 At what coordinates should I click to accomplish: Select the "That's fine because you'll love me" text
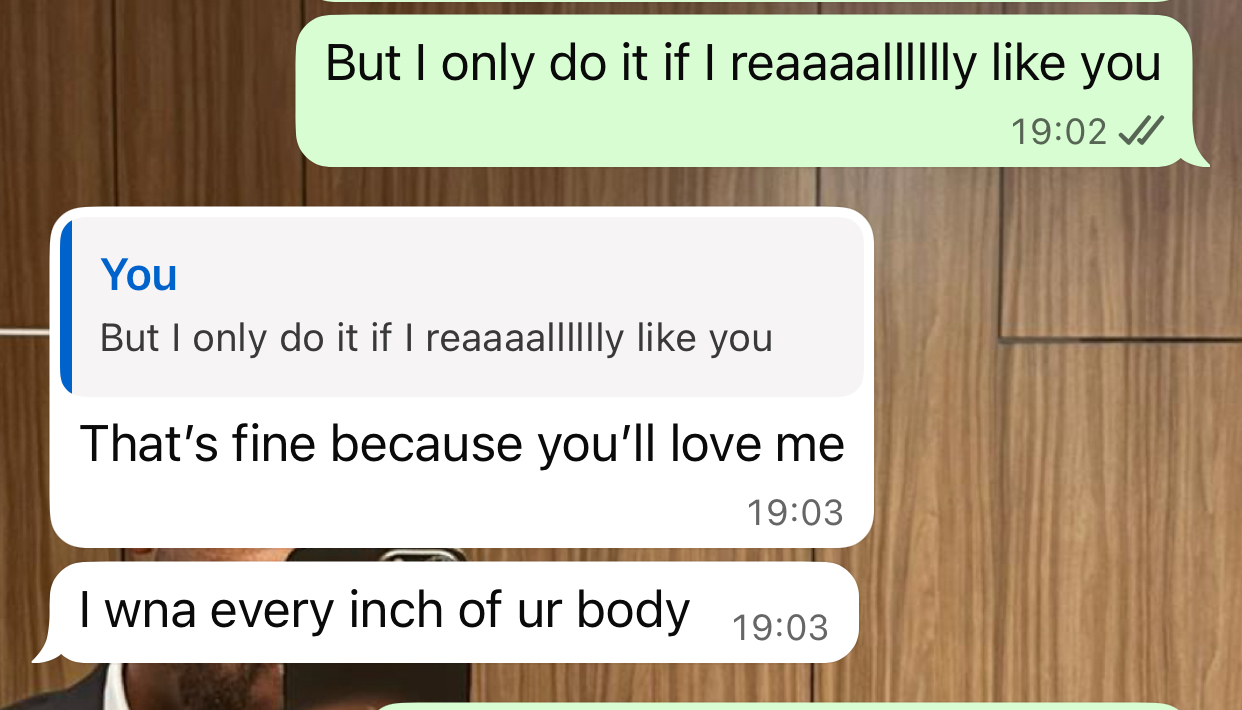point(462,443)
